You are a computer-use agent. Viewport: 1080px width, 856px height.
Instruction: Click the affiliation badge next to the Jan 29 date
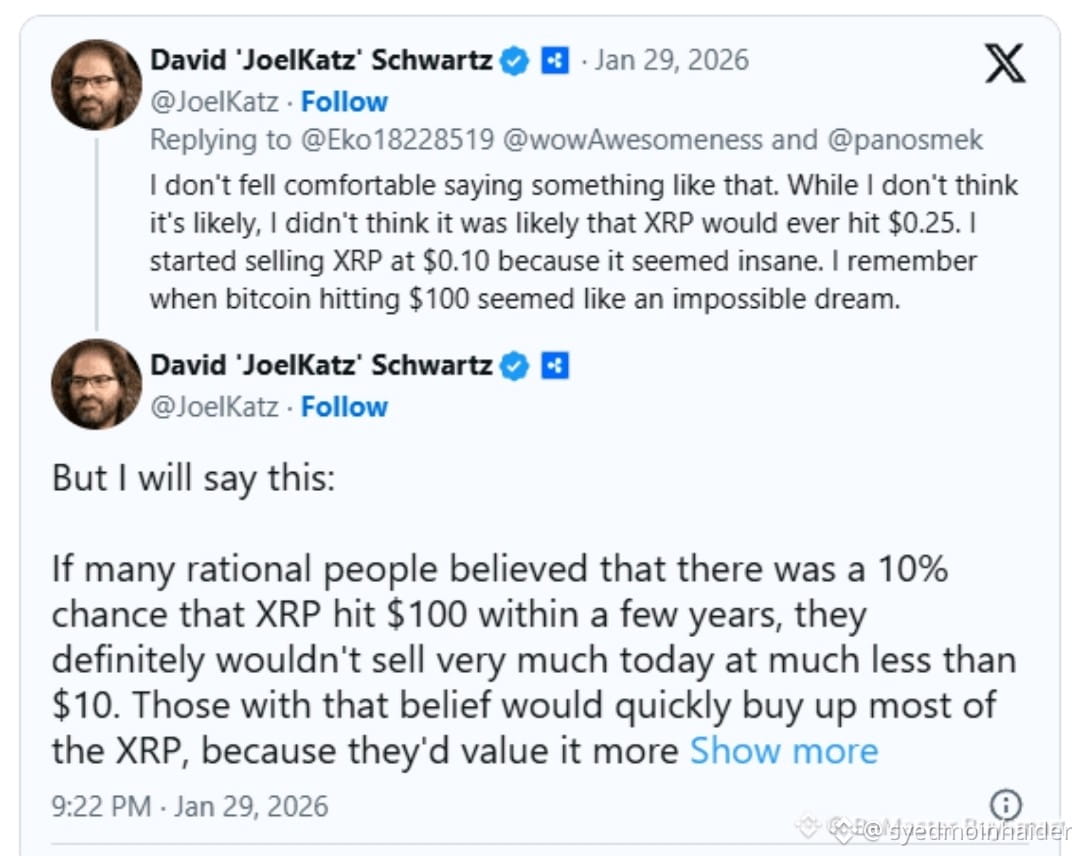click(555, 60)
